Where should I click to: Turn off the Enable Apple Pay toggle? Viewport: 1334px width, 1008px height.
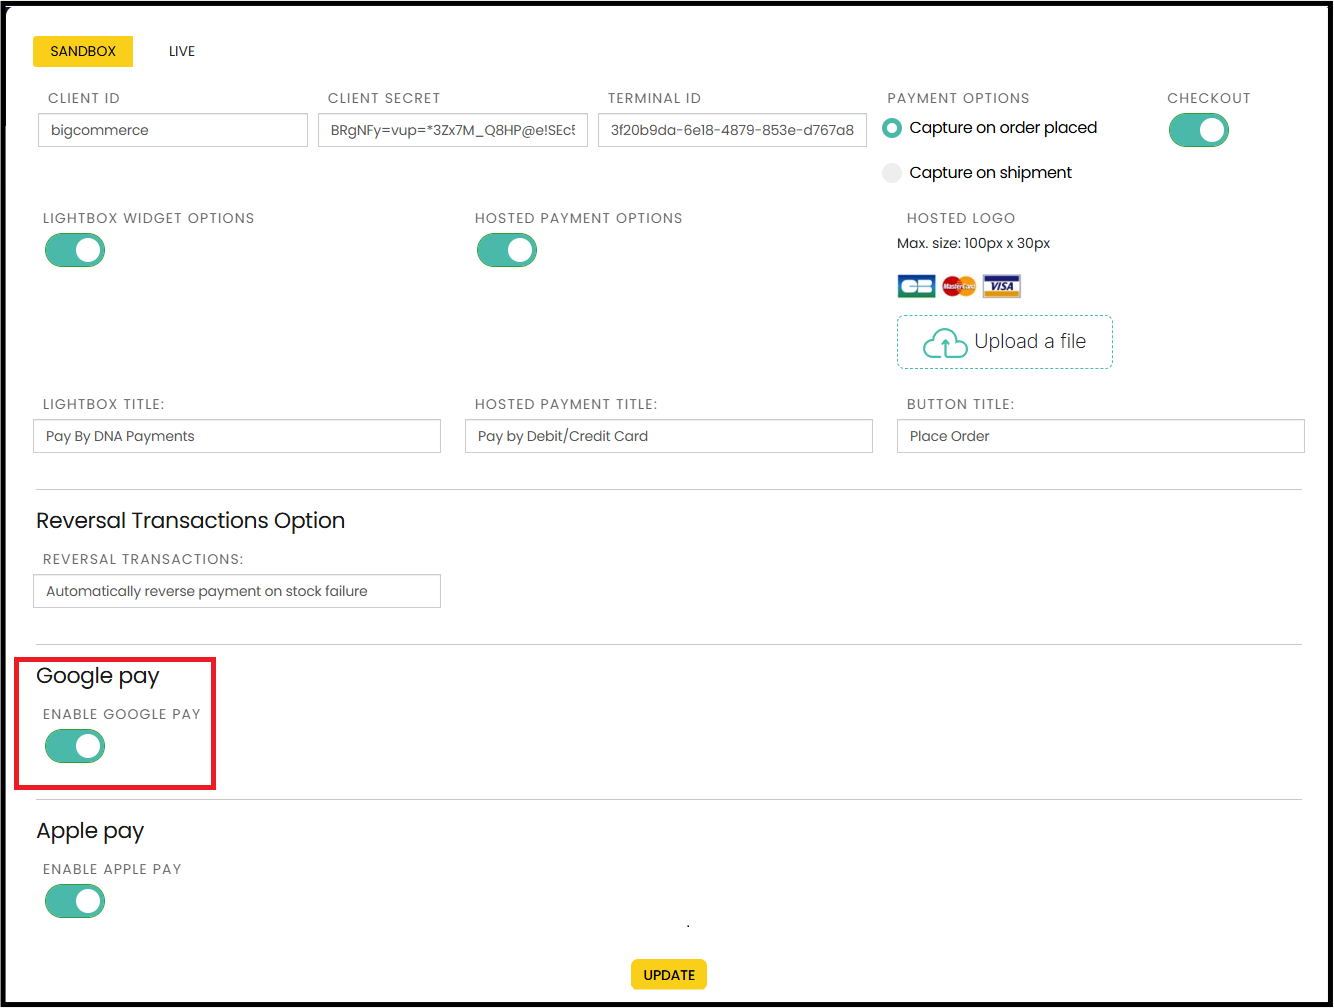coord(74,901)
